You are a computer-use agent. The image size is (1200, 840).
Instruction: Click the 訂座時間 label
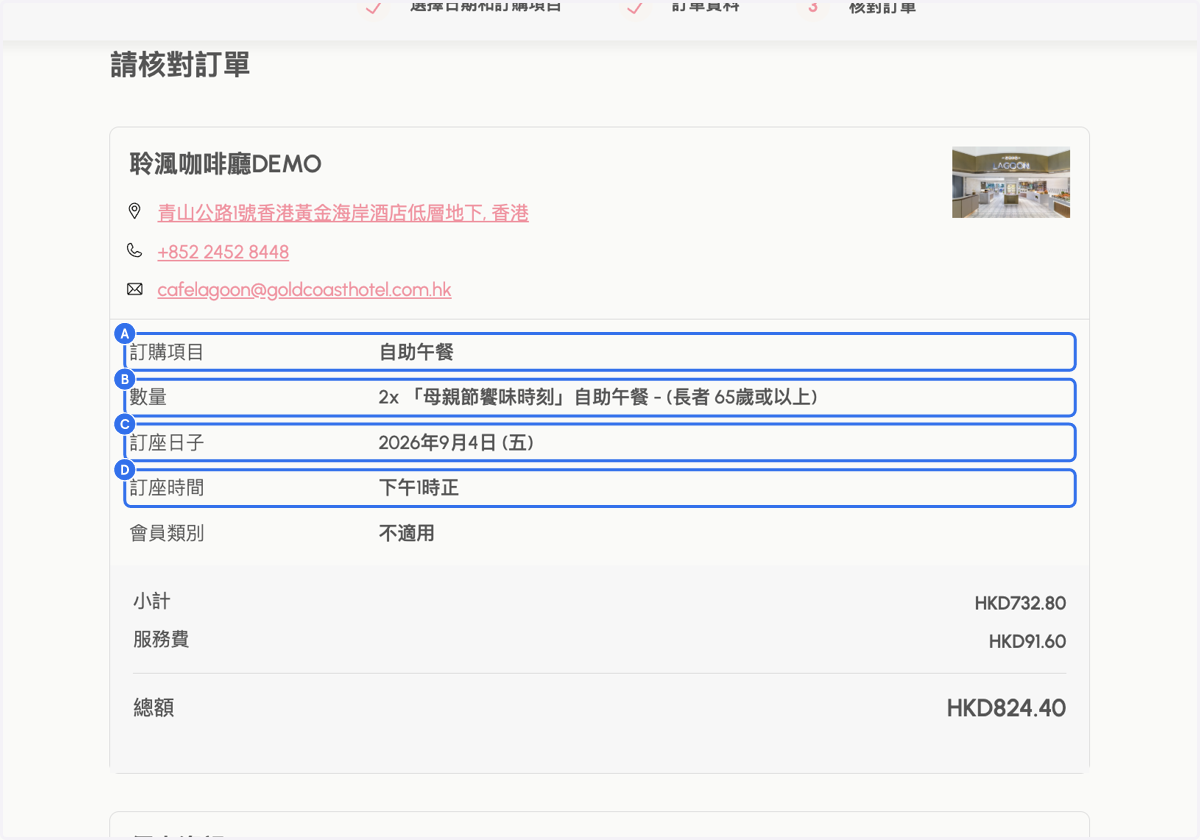(x=167, y=488)
